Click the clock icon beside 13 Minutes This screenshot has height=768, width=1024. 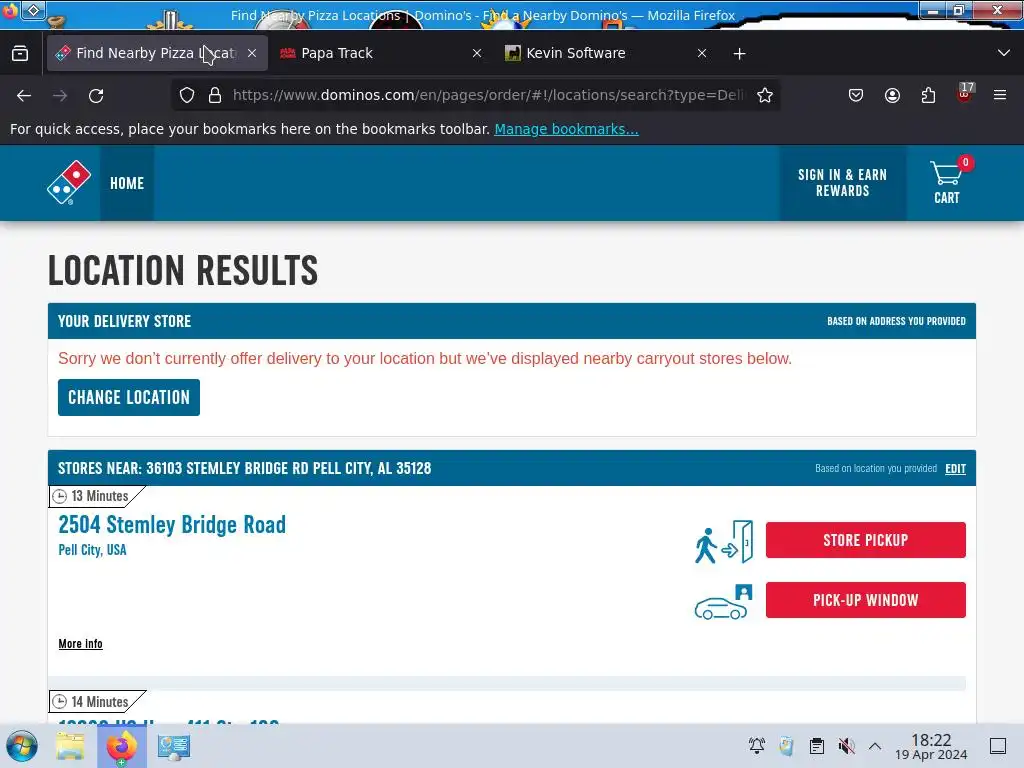coord(59,496)
